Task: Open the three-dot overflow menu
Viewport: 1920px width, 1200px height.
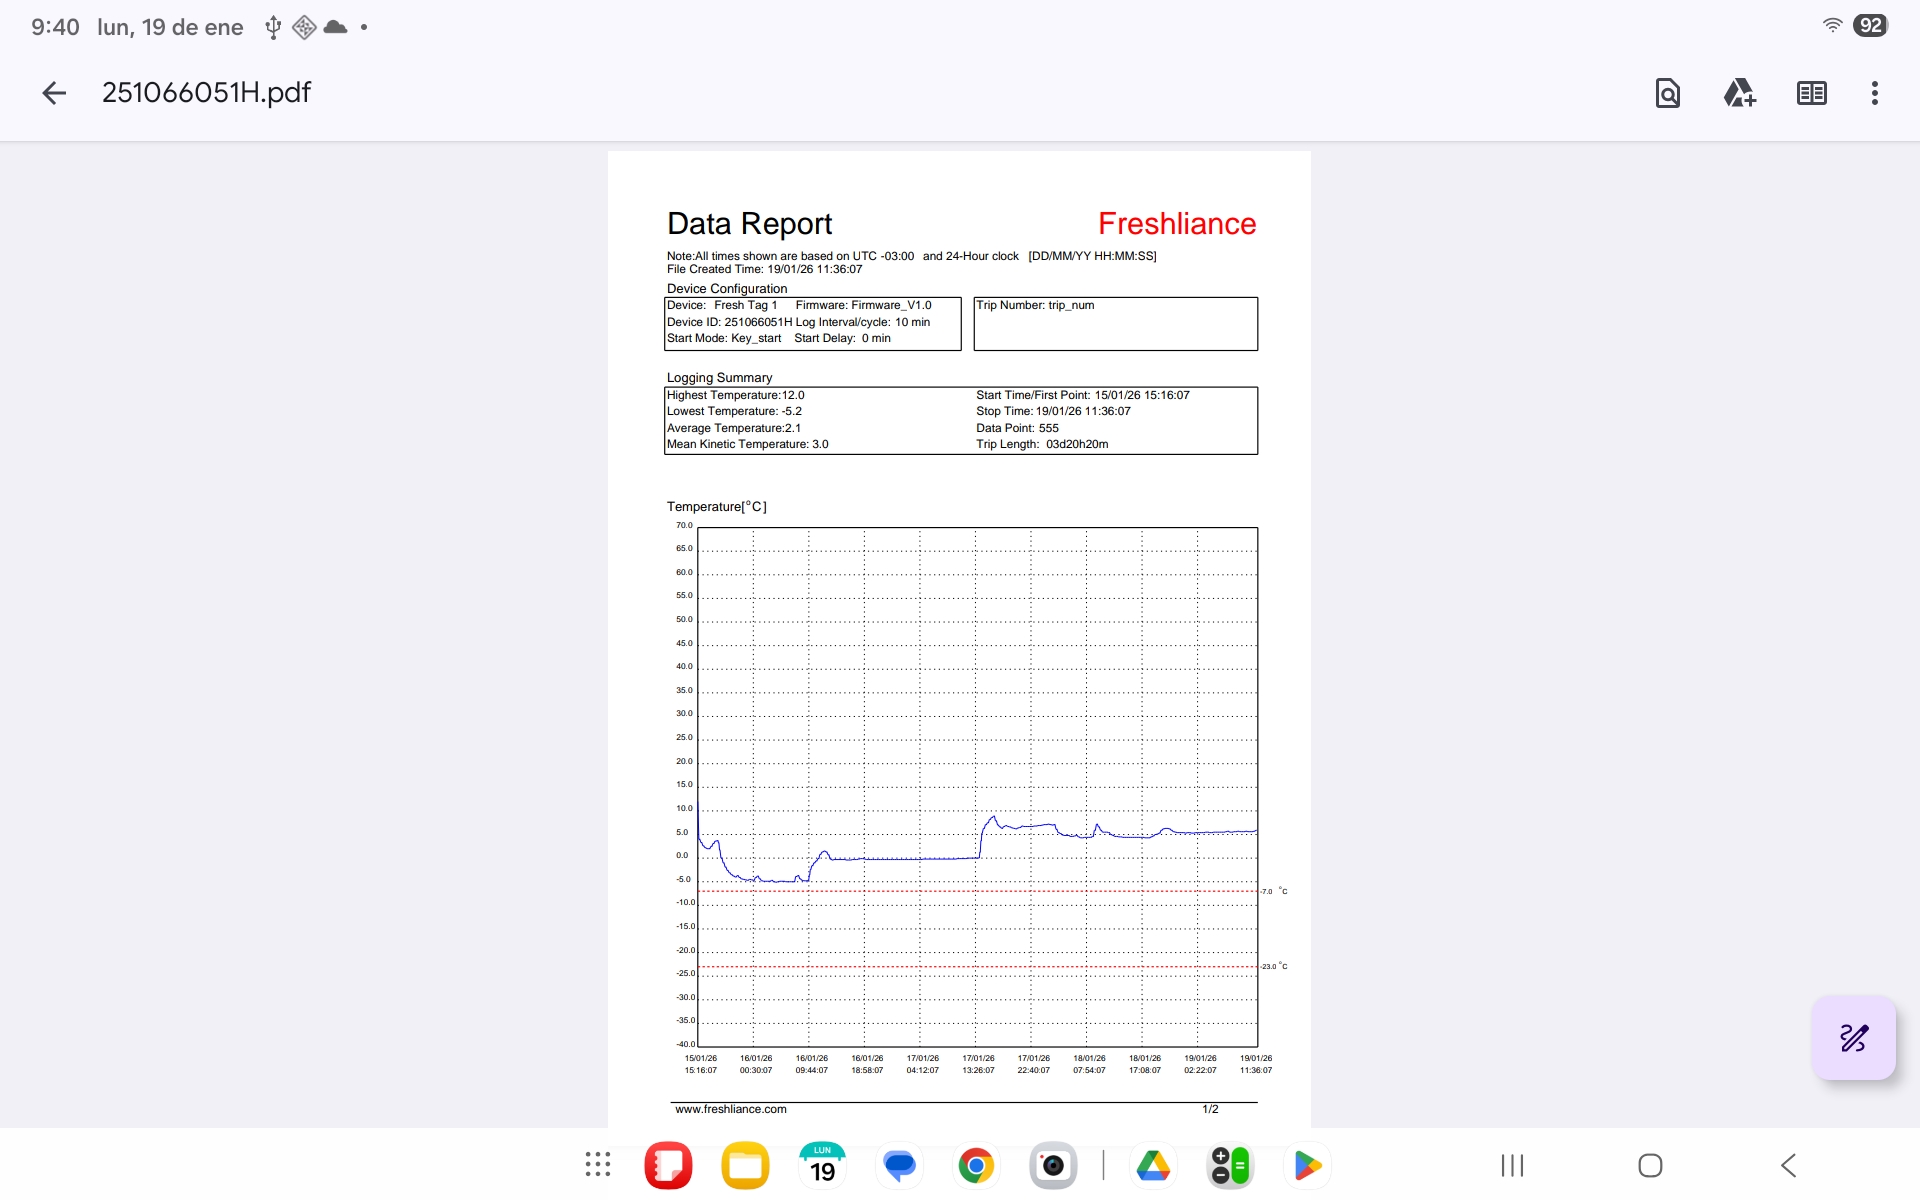Action: point(1874,93)
